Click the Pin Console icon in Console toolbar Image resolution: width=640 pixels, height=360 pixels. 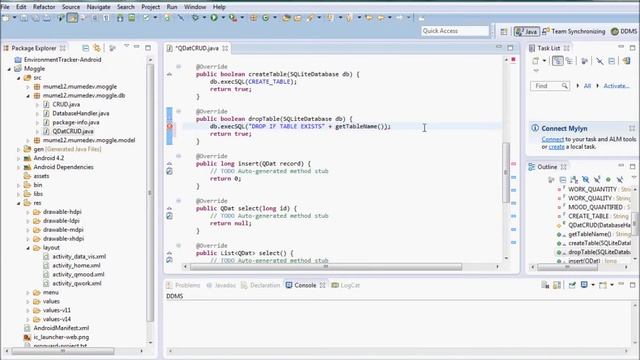[x=572, y=285]
